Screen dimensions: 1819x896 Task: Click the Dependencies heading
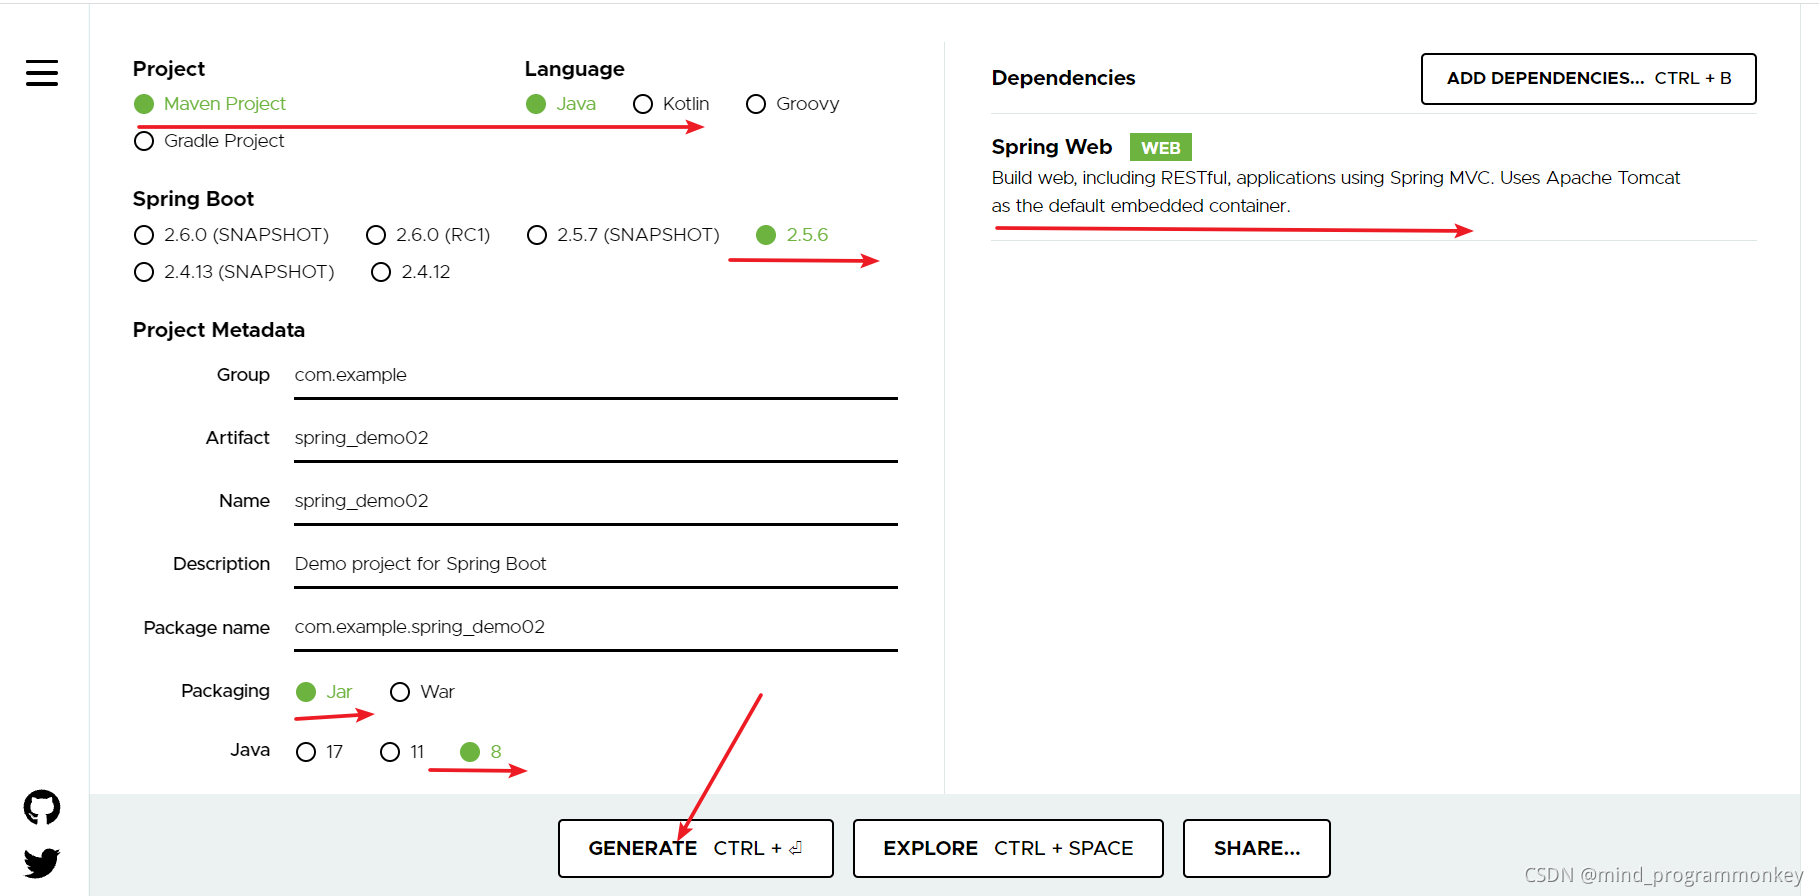click(1063, 78)
